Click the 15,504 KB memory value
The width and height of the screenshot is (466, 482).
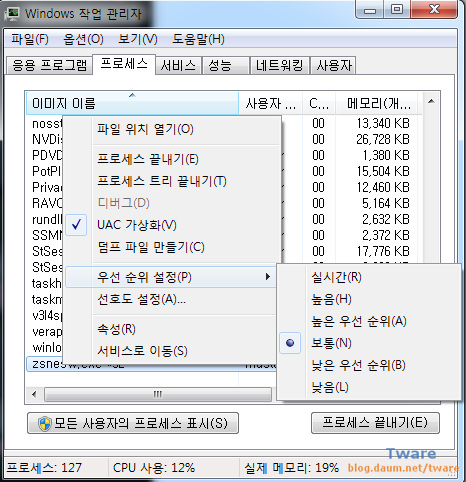point(383,172)
